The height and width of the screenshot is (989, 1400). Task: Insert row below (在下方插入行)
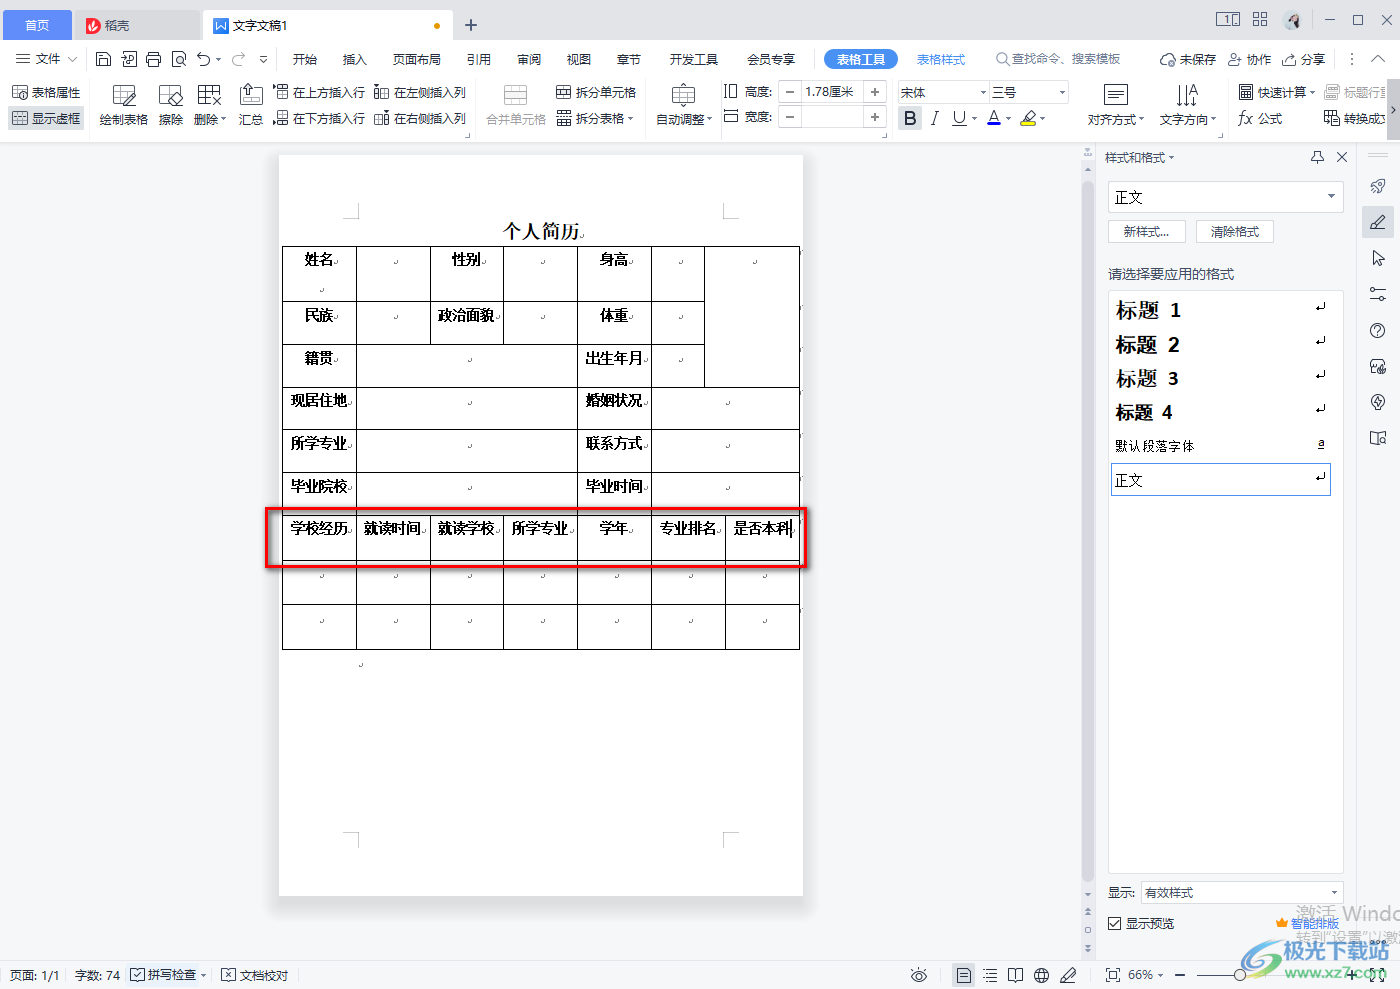319,118
